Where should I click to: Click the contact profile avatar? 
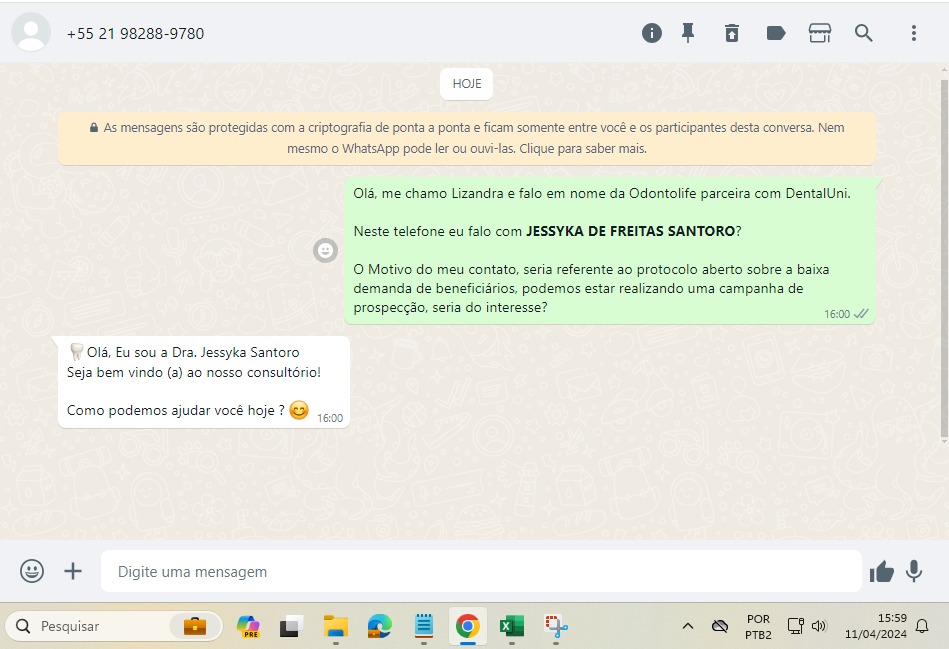[31, 32]
